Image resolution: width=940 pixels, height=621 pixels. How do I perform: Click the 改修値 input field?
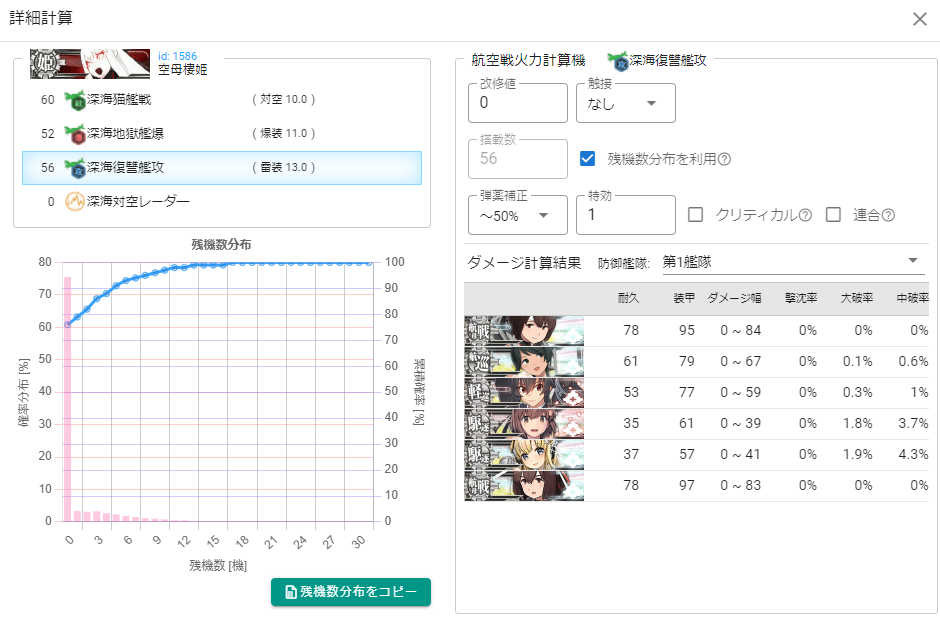pos(517,103)
